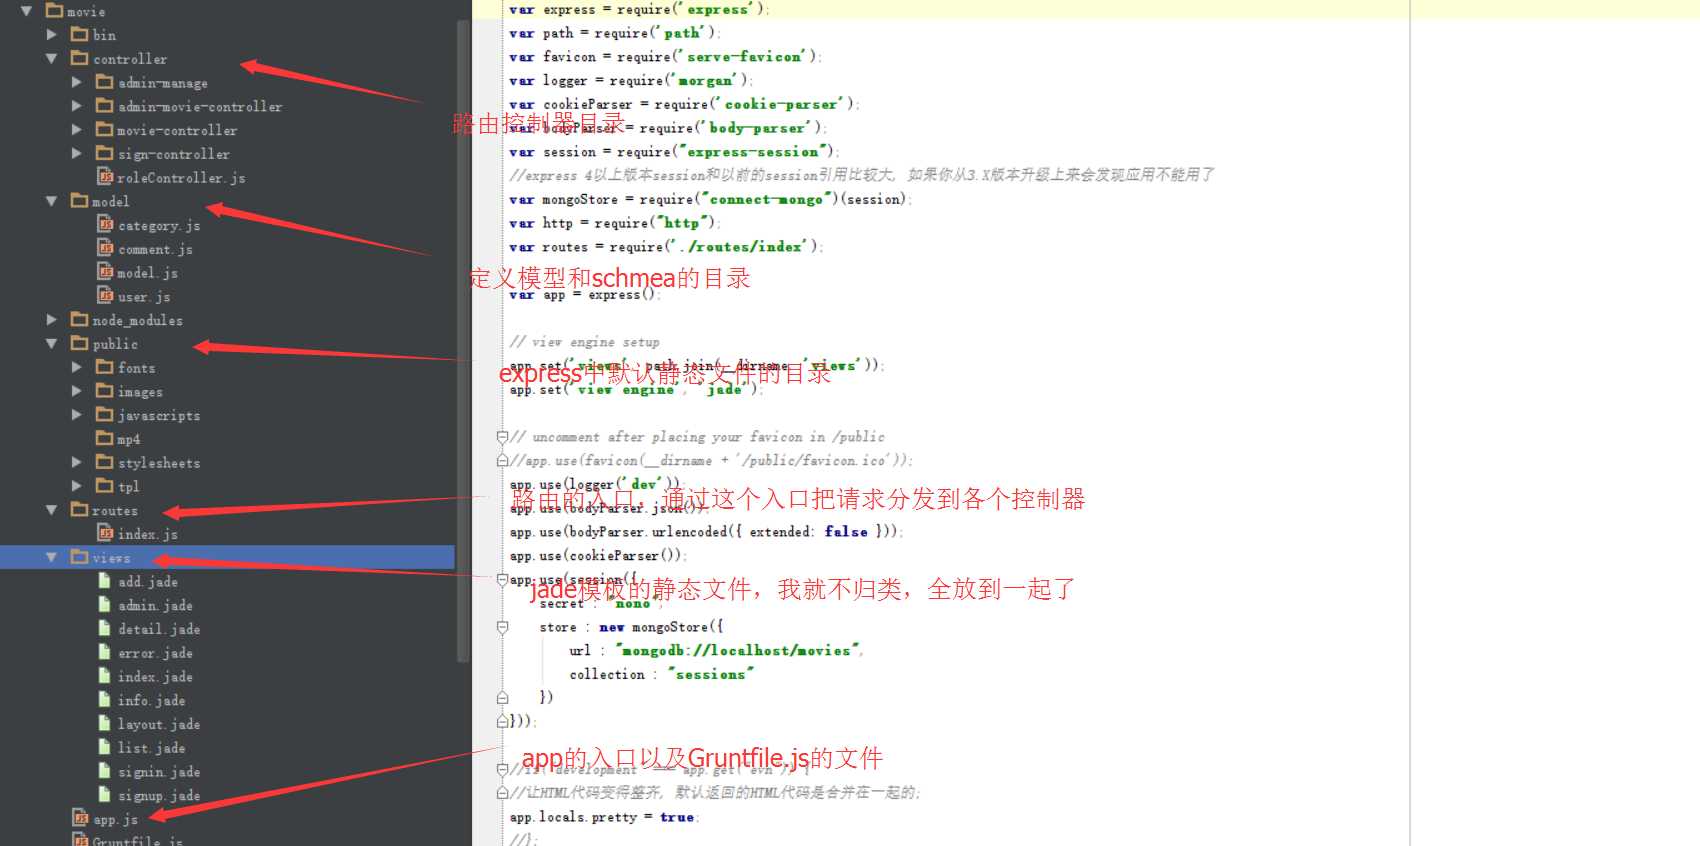Click the category.js file icon
This screenshot has width=1700, height=846.
105,224
